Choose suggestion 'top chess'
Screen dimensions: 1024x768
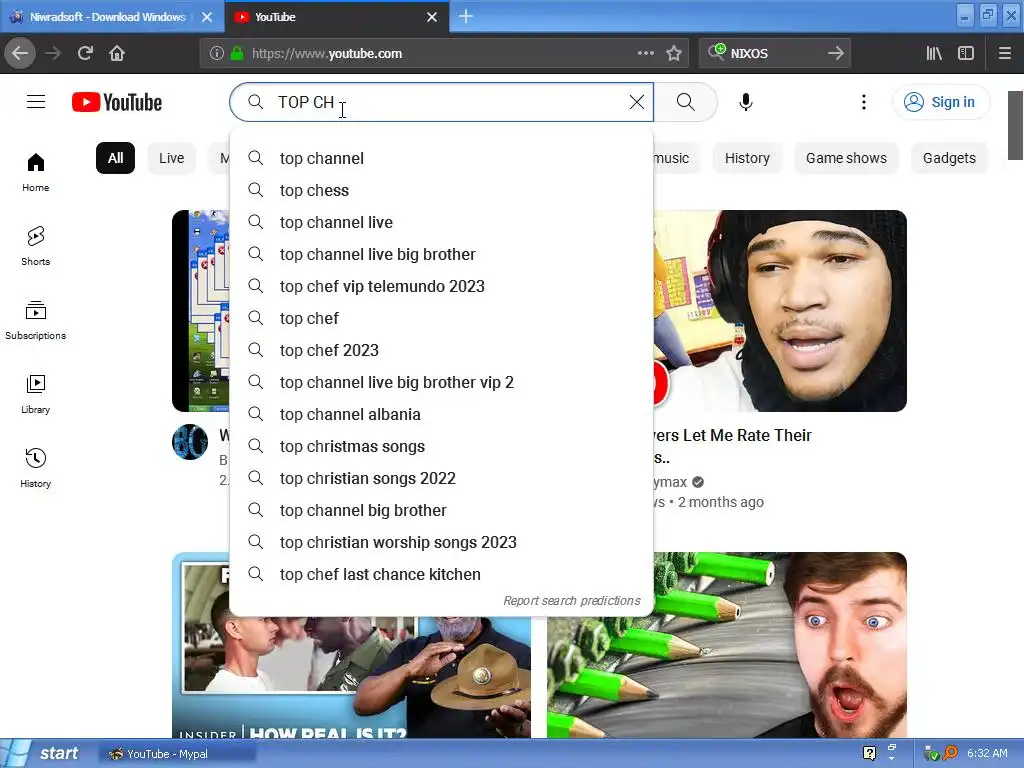pyautogui.click(x=441, y=190)
